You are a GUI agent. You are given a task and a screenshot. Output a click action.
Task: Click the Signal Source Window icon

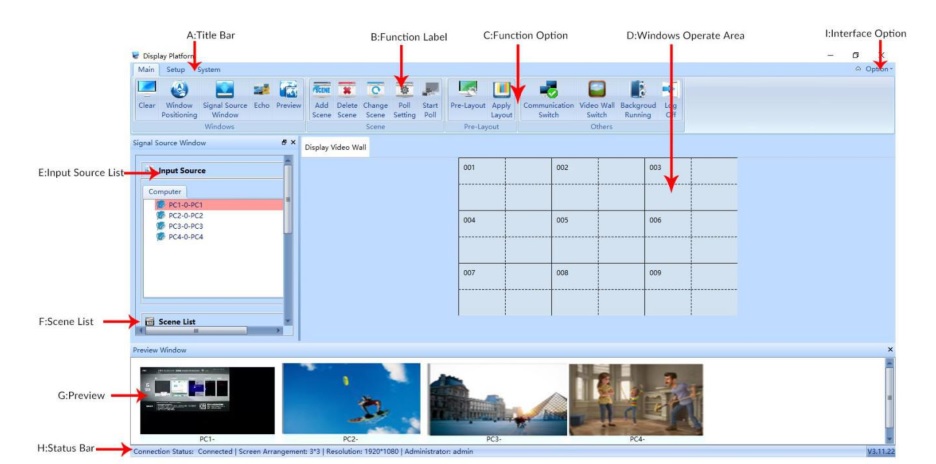click(x=224, y=92)
